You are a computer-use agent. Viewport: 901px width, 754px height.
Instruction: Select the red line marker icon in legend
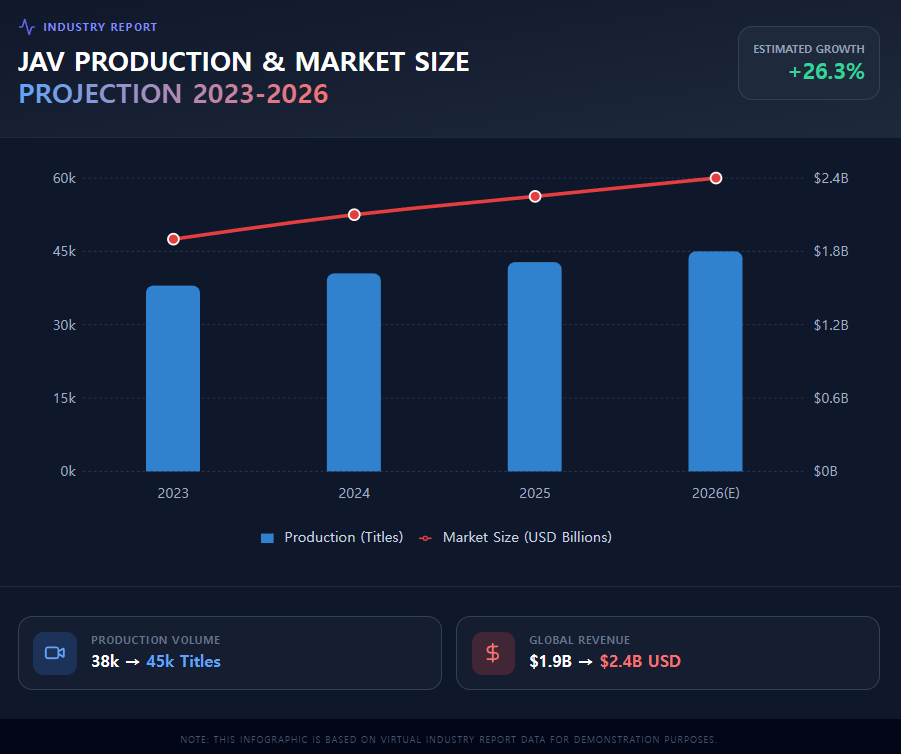(x=424, y=537)
